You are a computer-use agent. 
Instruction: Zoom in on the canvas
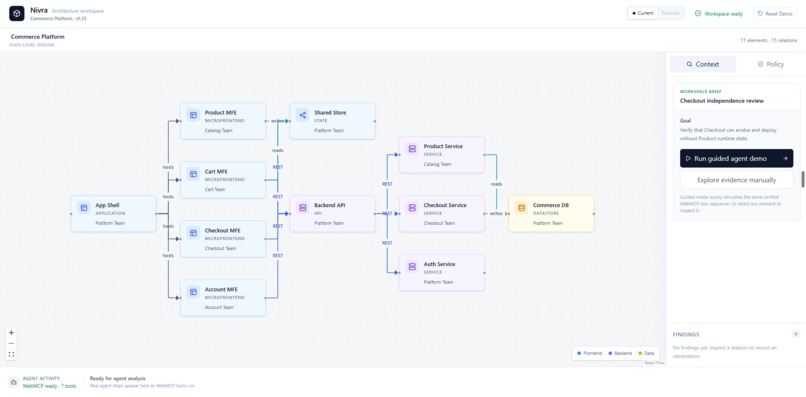coord(11,333)
